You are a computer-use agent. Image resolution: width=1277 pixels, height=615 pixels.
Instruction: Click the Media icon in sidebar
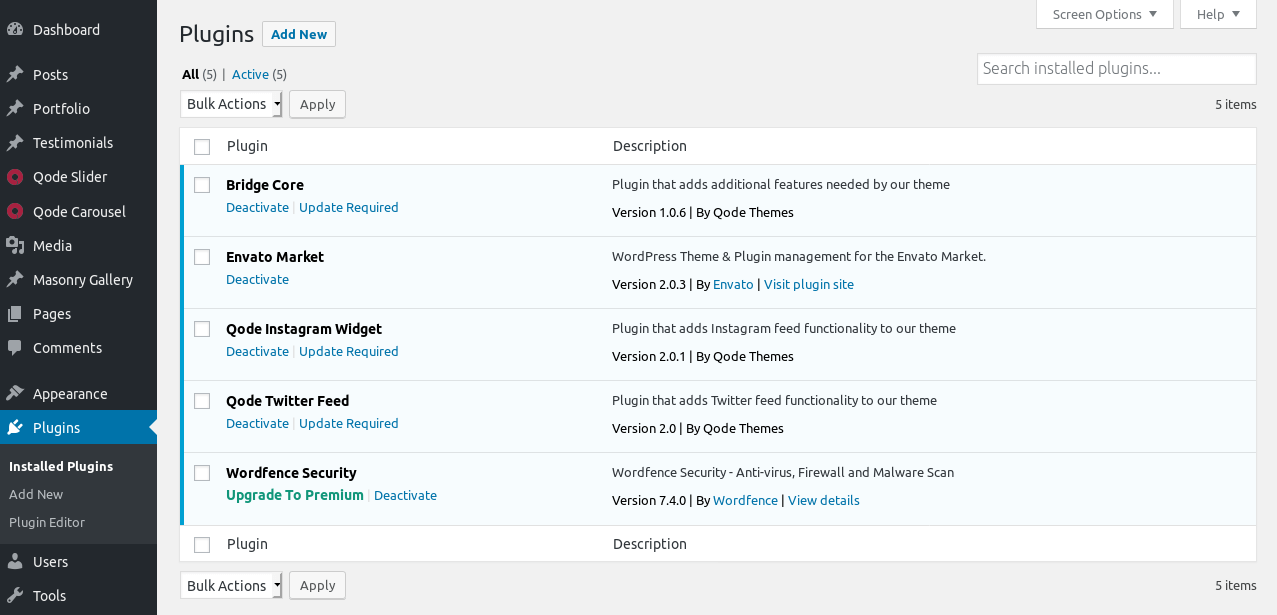[15, 246]
